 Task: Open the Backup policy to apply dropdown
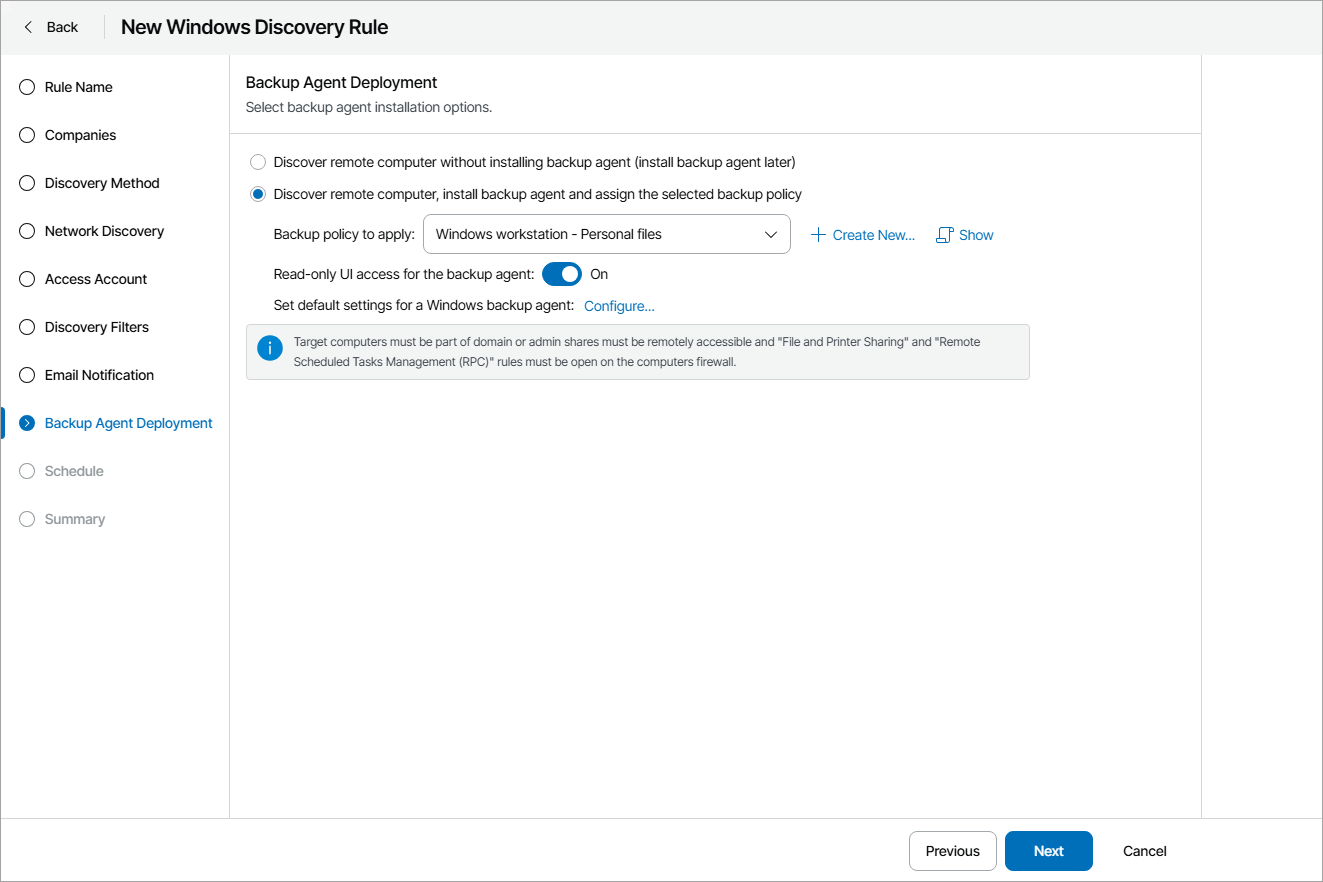pos(771,233)
